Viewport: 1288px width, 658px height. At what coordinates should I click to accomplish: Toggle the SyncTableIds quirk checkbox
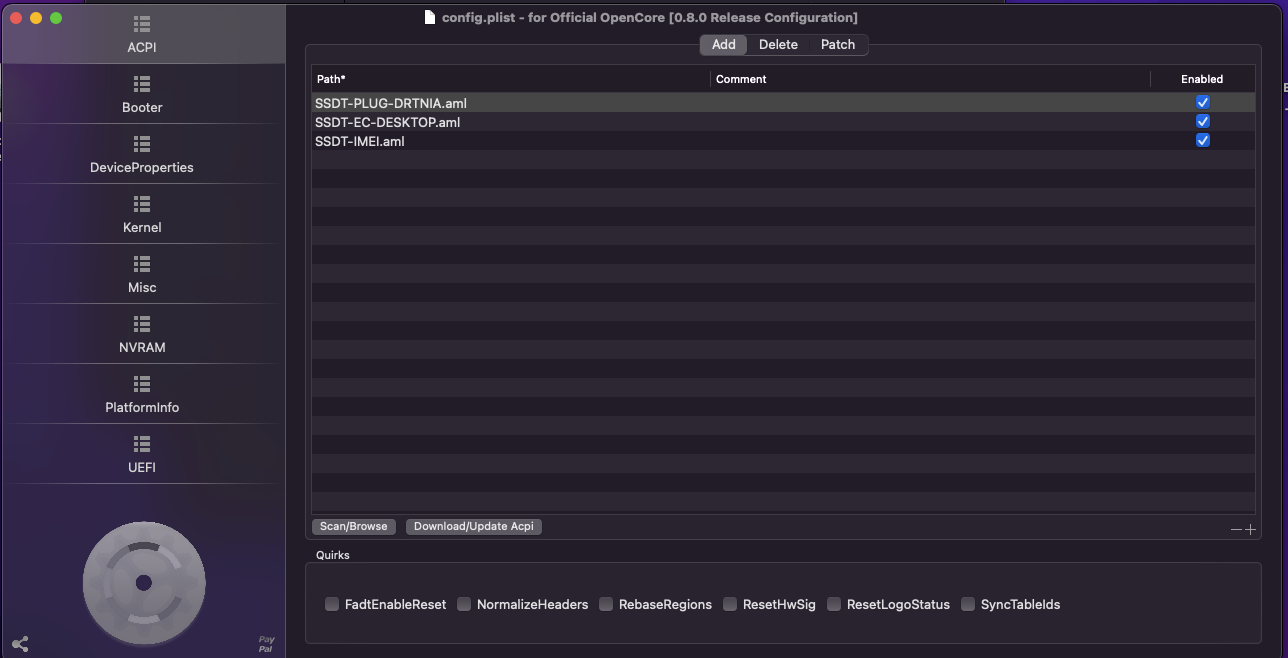pyautogui.click(x=968, y=604)
